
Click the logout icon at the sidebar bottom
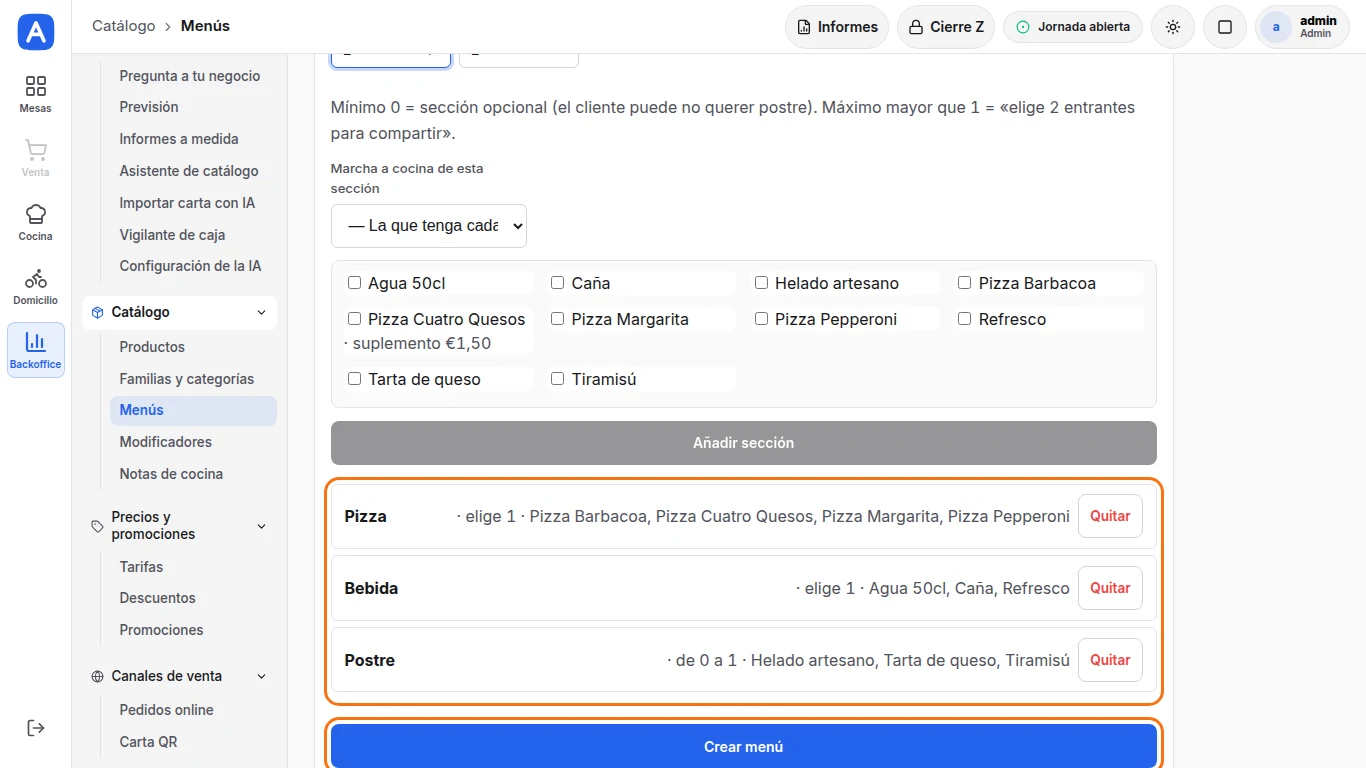(36, 727)
